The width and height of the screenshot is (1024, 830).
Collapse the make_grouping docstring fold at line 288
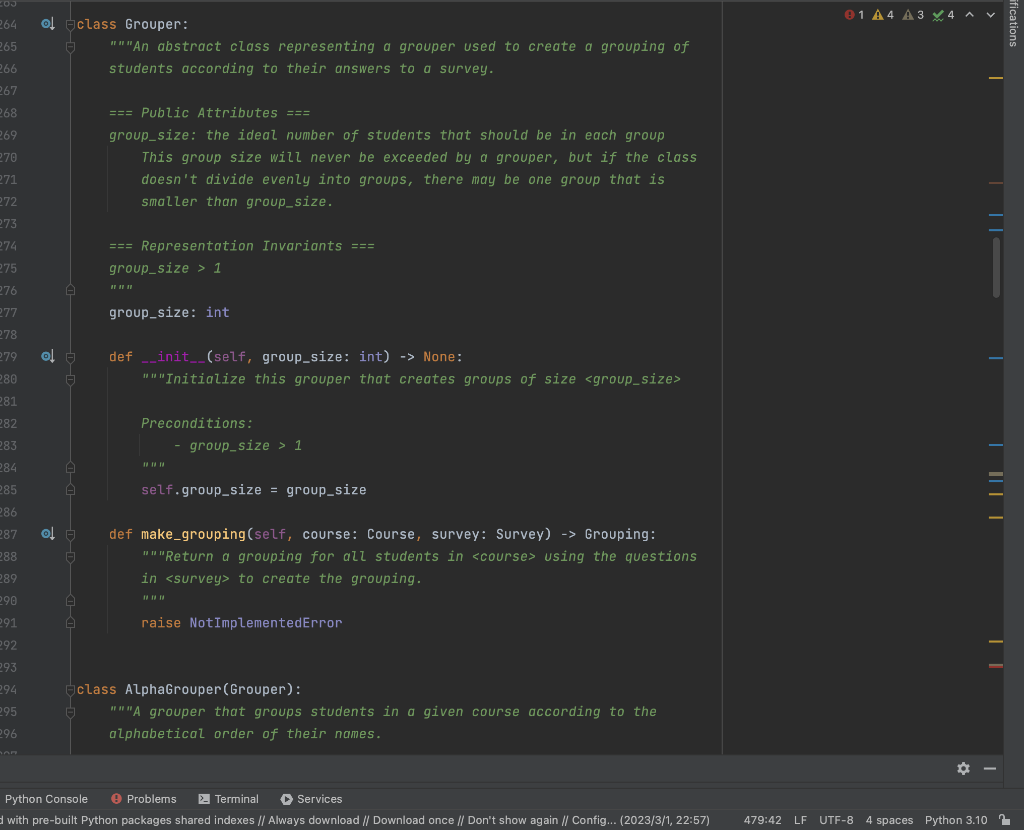(x=71, y=557)
